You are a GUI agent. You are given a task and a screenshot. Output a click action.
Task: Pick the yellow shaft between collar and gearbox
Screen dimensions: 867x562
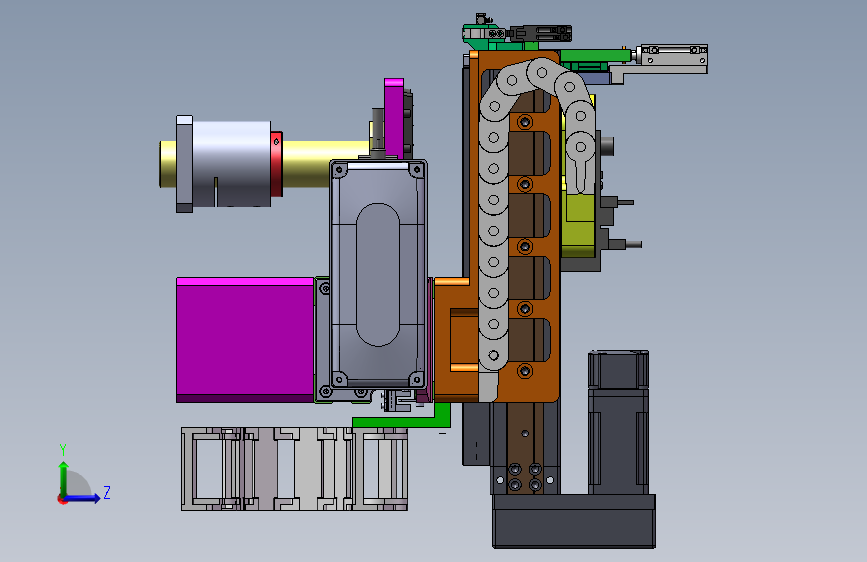click(x=326, y=164)
